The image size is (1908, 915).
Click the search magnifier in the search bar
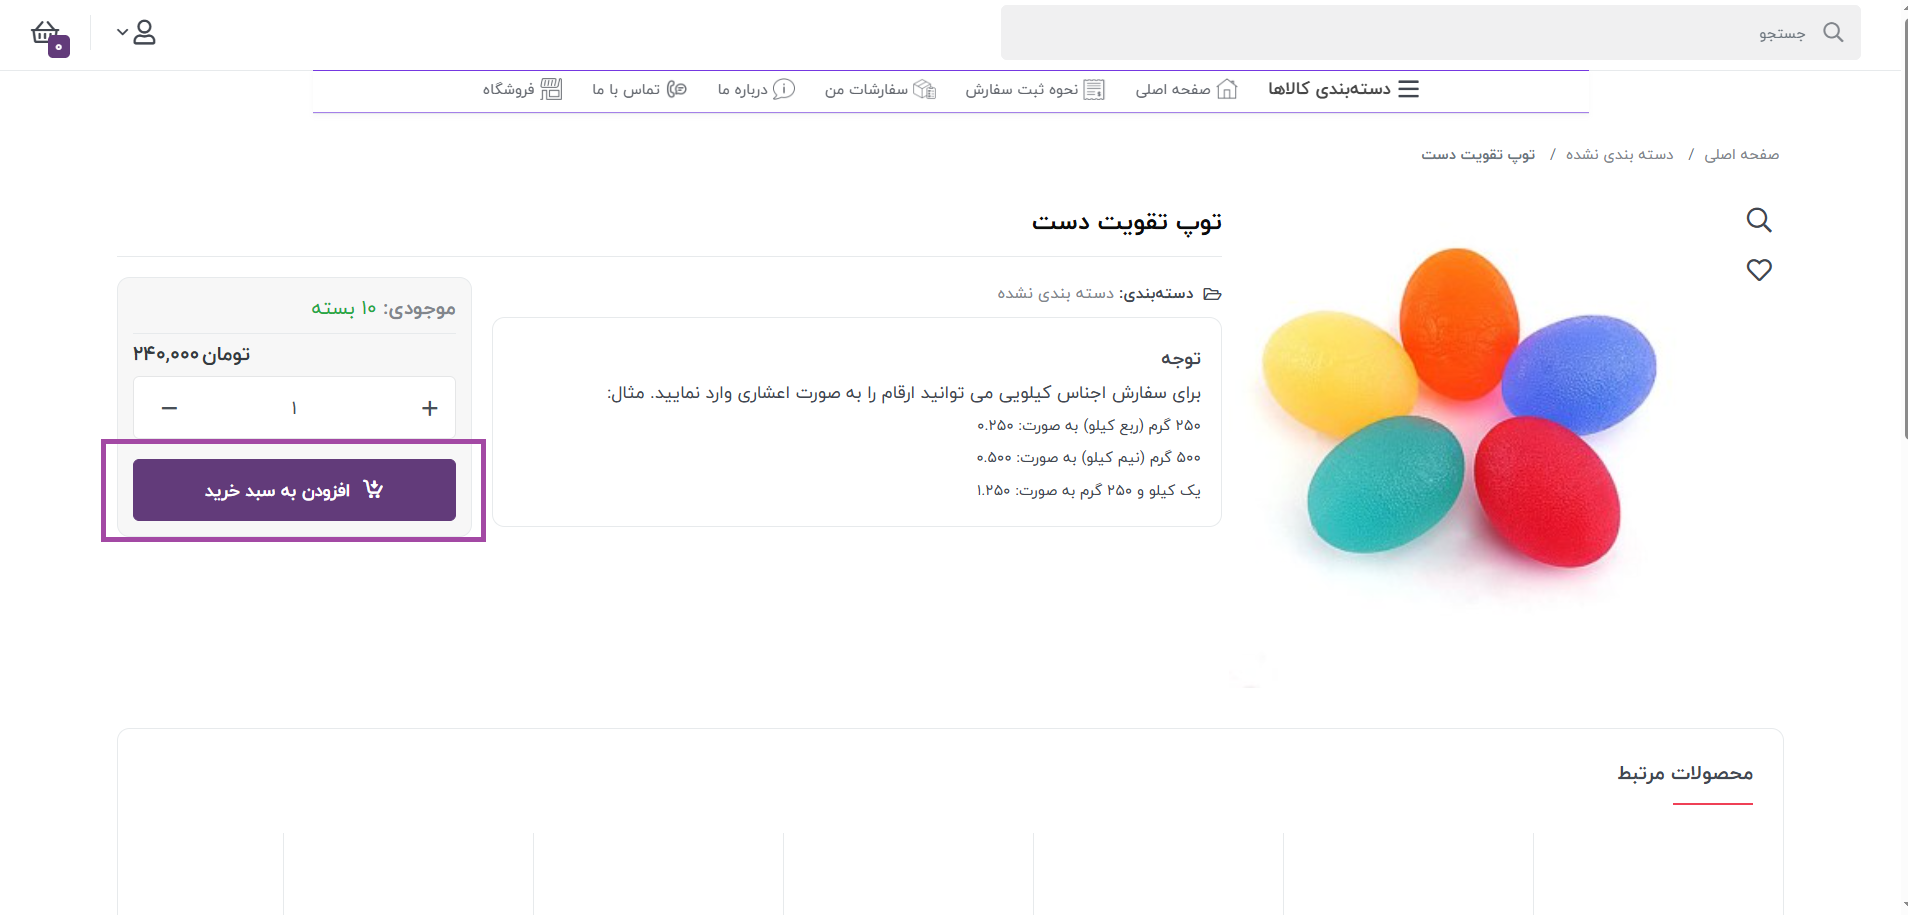click(x=1833, y=32)
